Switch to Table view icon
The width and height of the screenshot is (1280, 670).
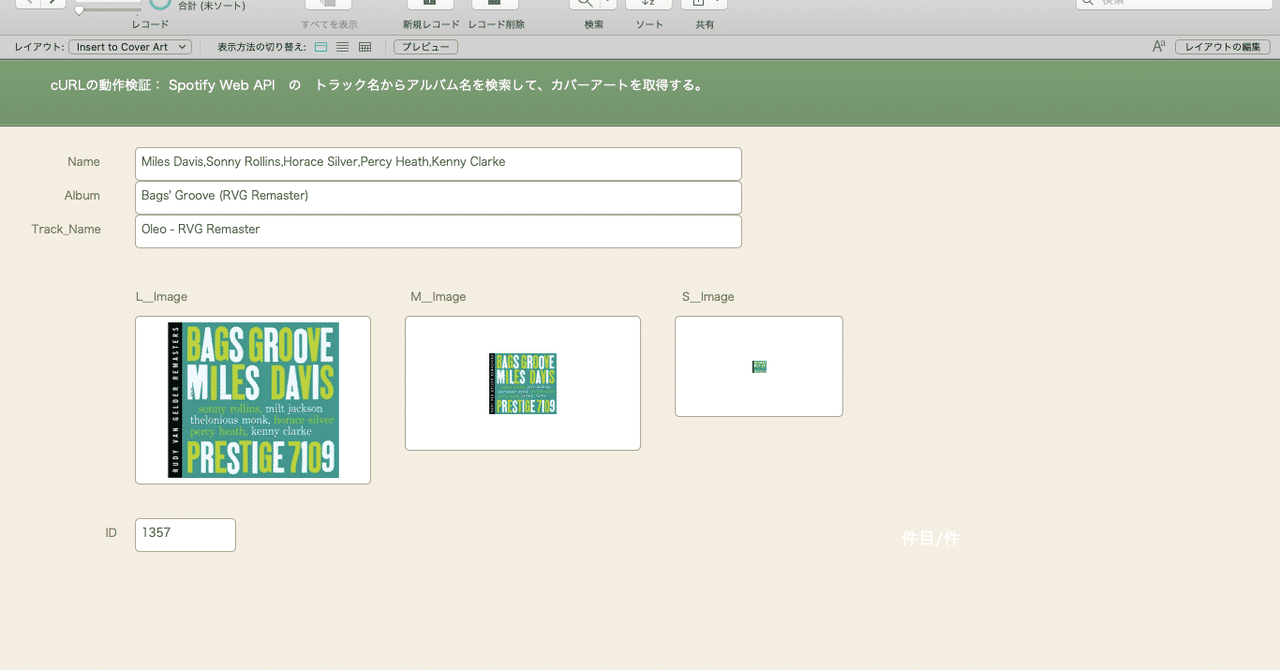pyautogui.click(x=365, y=47)
